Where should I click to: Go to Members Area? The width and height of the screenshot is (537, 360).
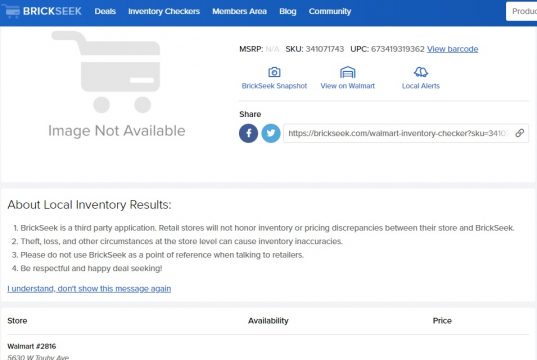tap(239, 11)
